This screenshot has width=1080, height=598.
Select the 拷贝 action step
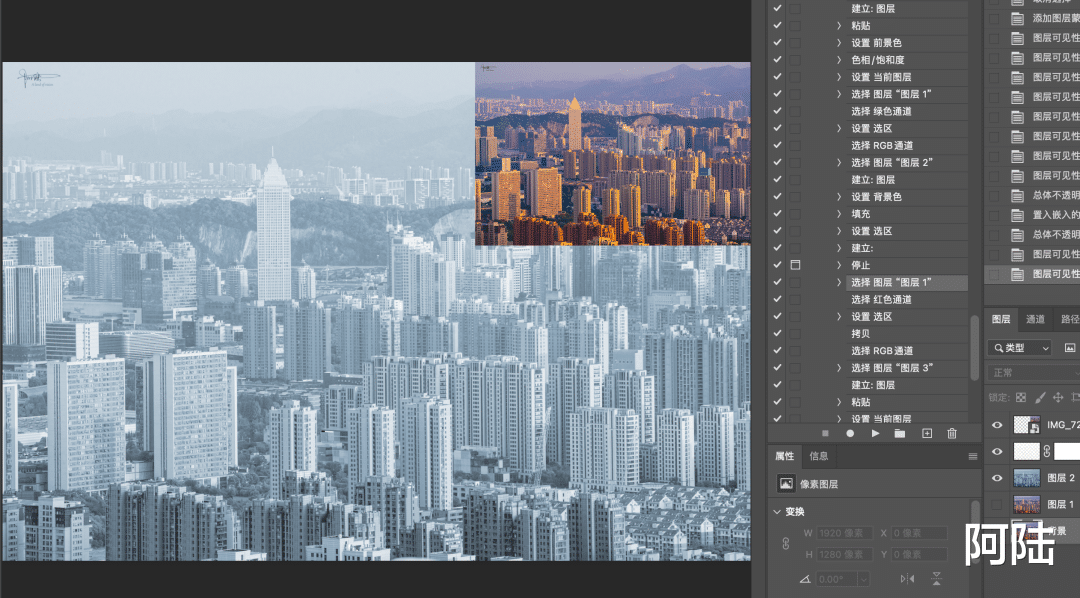[860, 333]
